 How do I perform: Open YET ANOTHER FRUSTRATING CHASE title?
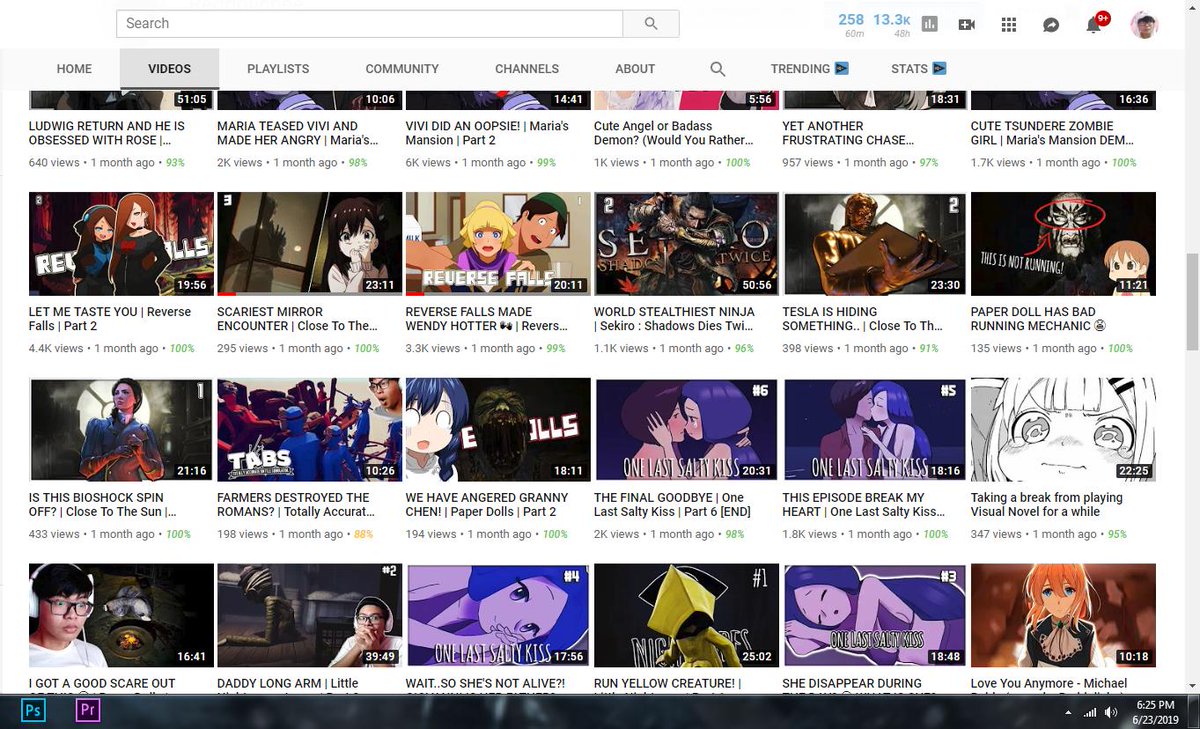pyautogui.click(x=848, y=133)
